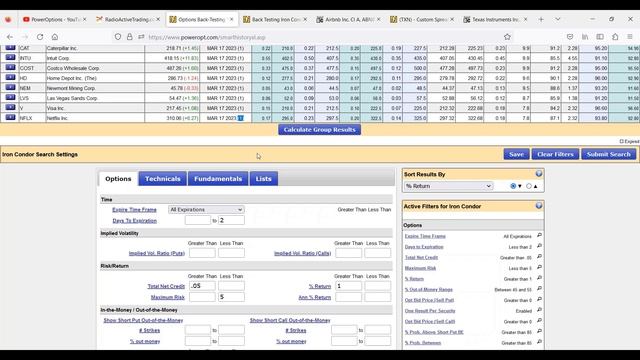Switch to the Fundamentals tab

point(218,179)
